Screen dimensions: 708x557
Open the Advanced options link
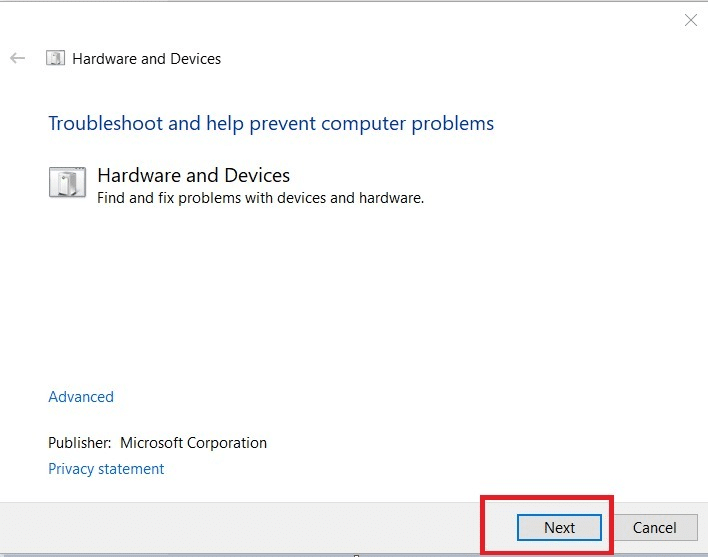(x=81, y=397)
